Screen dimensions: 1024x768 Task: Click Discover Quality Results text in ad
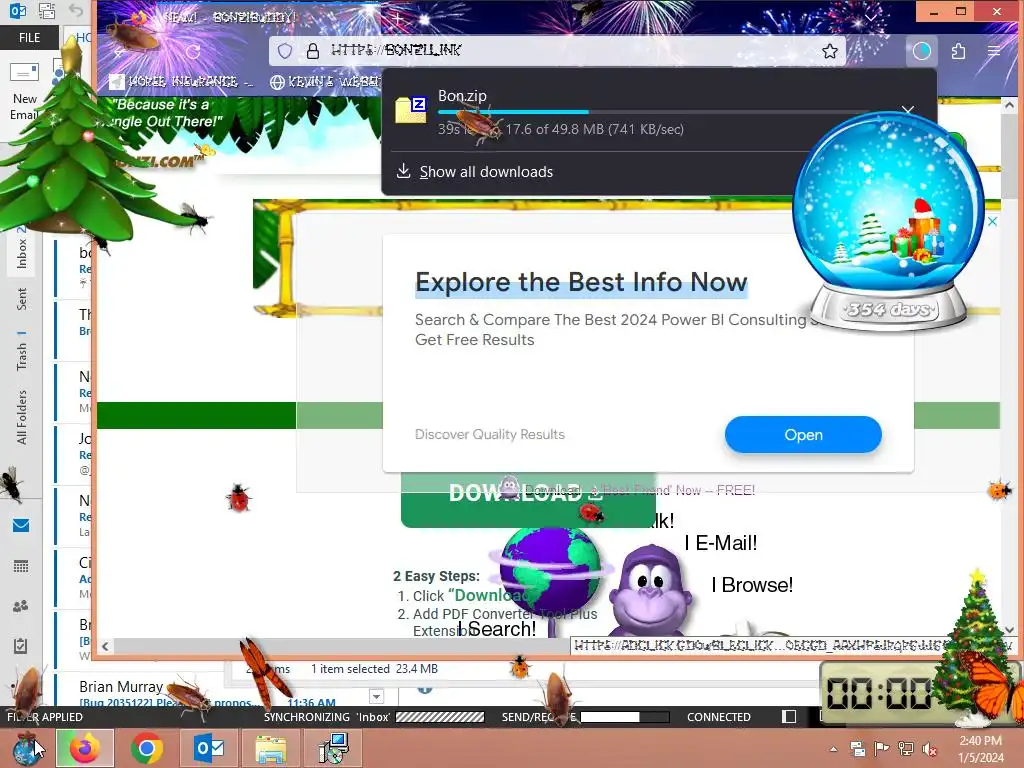coord(490,434)
